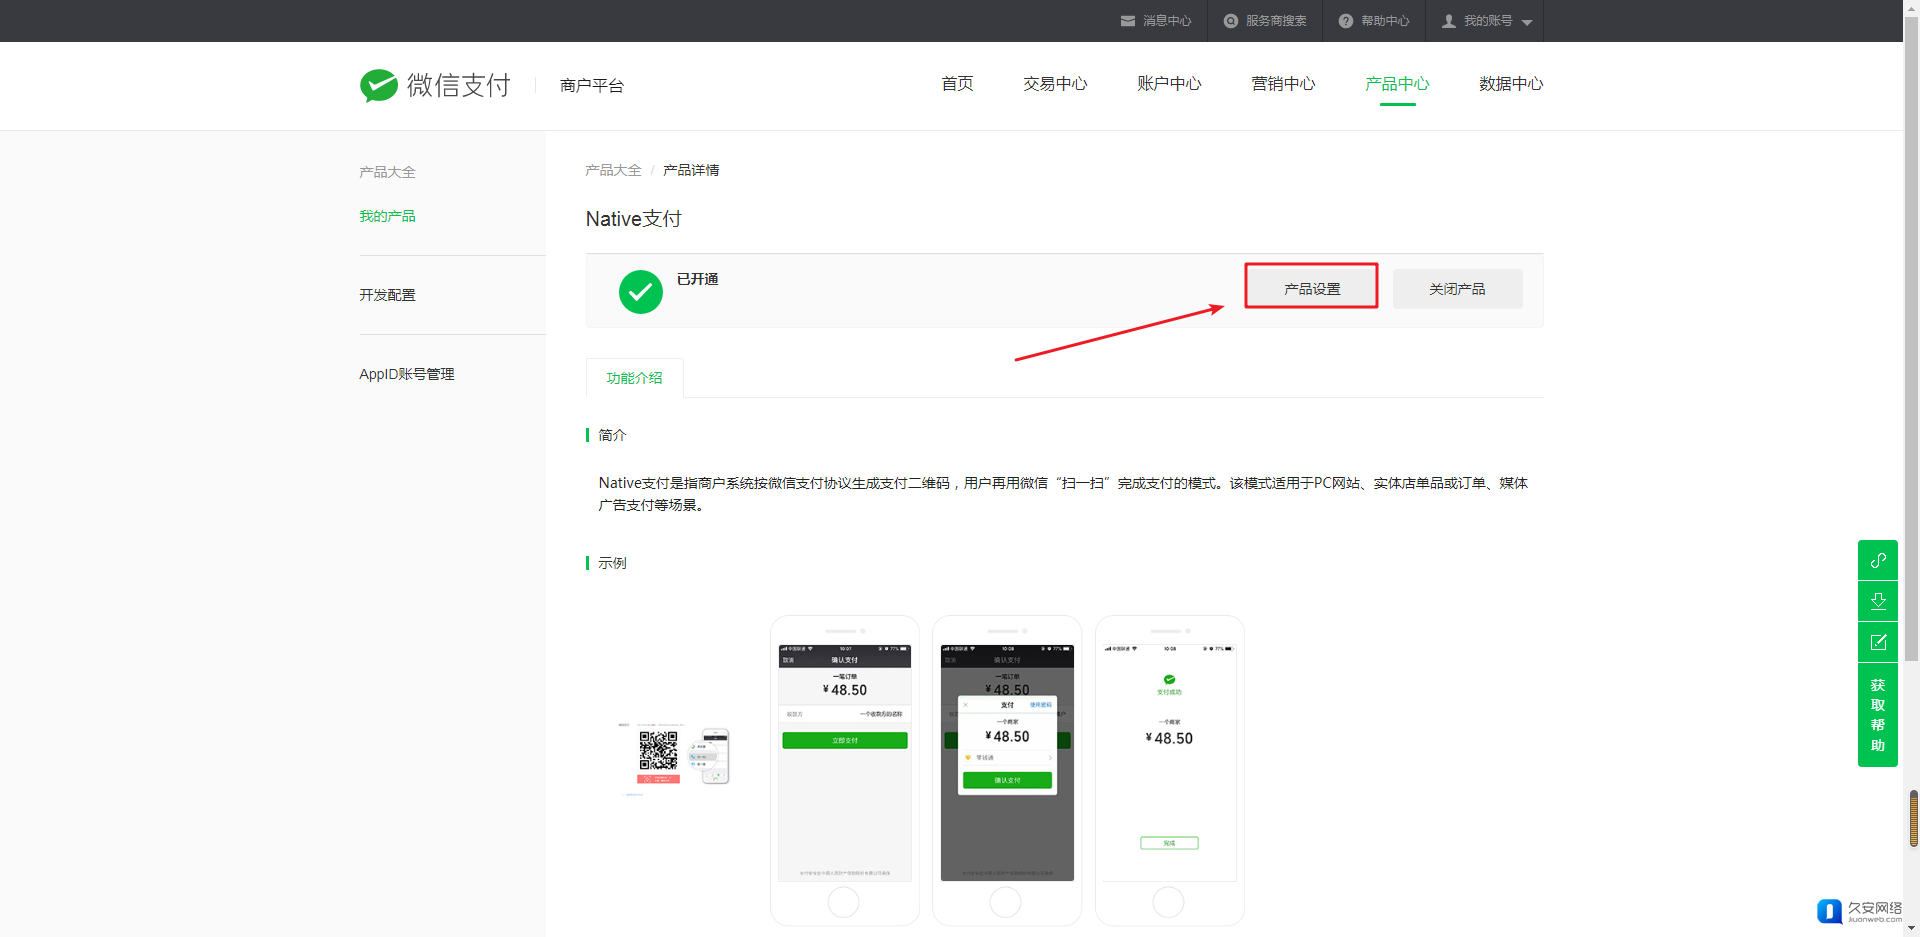Screen dimensions: 1920x937
Task: Click the help center question mark icon
Action: click(1346, 21)
